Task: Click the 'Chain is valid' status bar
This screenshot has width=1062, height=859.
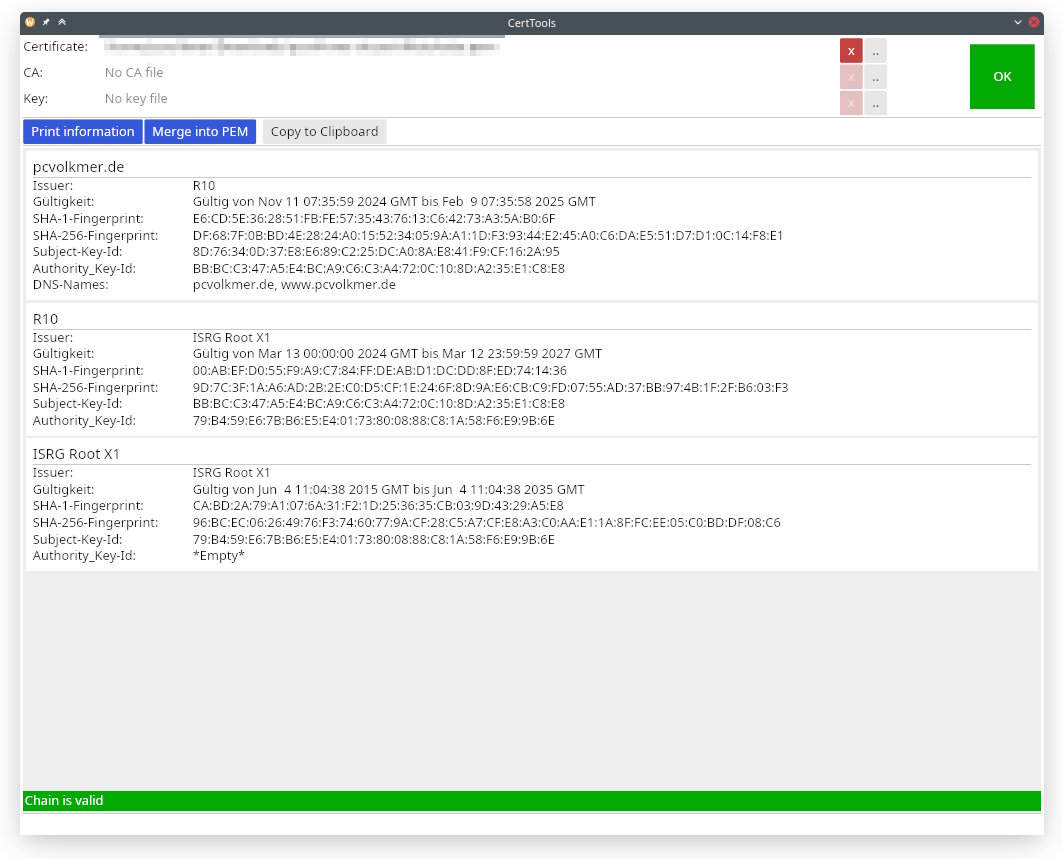Action: (531, 801)
